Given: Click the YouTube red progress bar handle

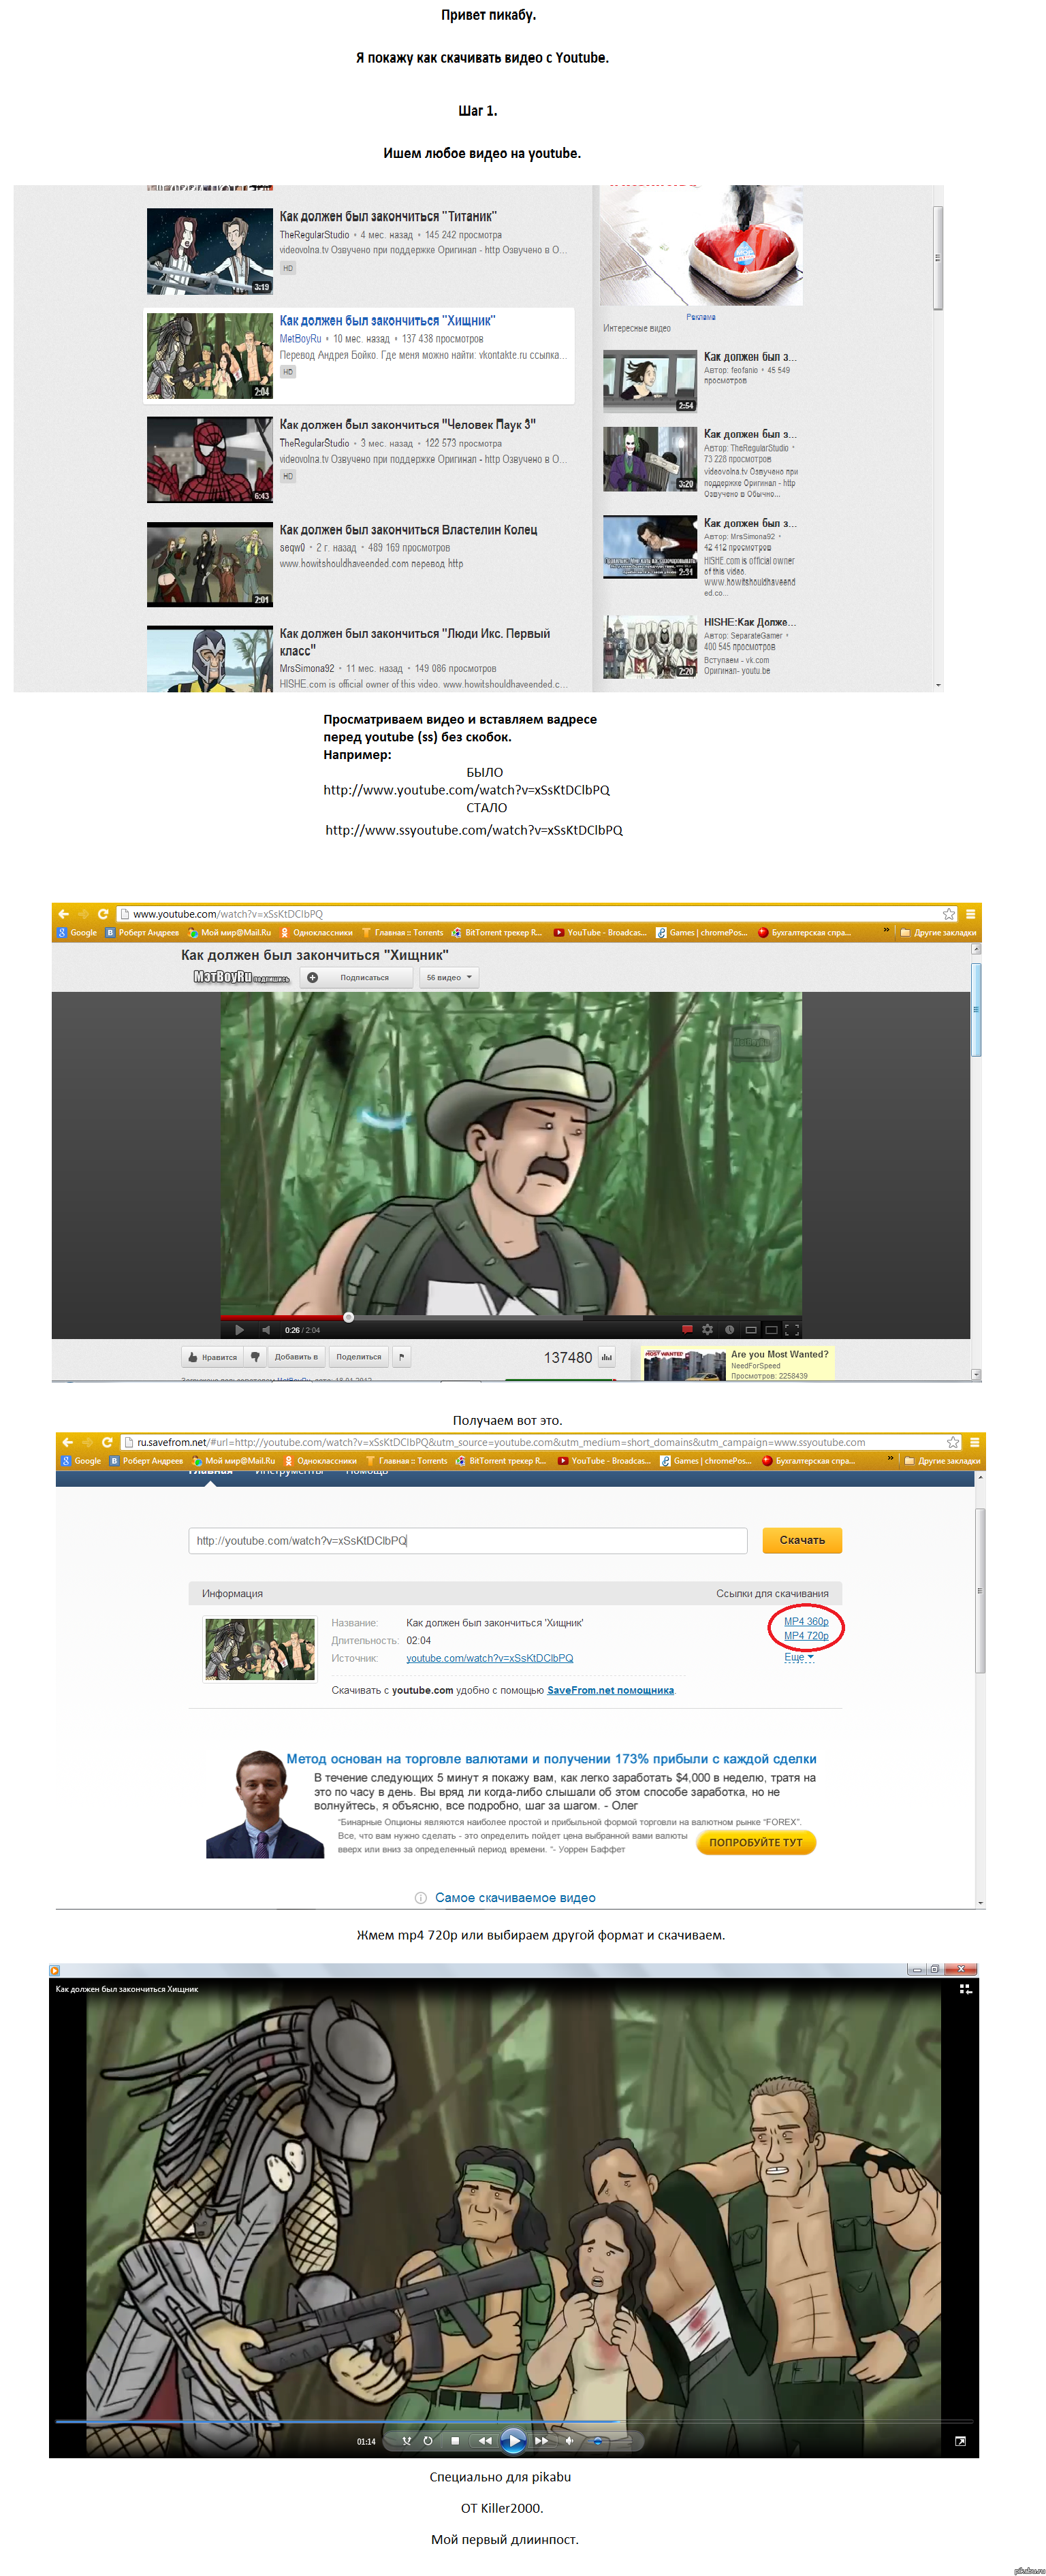Looking at the screenshot, I should click(x=348, y=1317).
